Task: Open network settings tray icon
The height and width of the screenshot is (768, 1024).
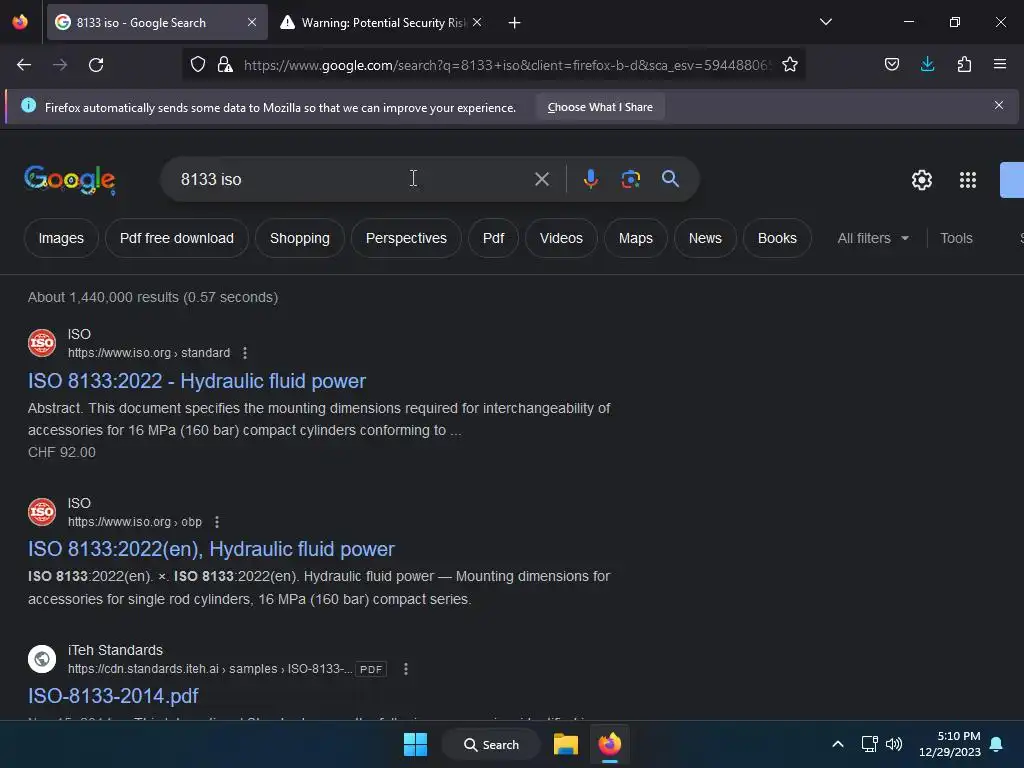Action: [x=869, y=744]
